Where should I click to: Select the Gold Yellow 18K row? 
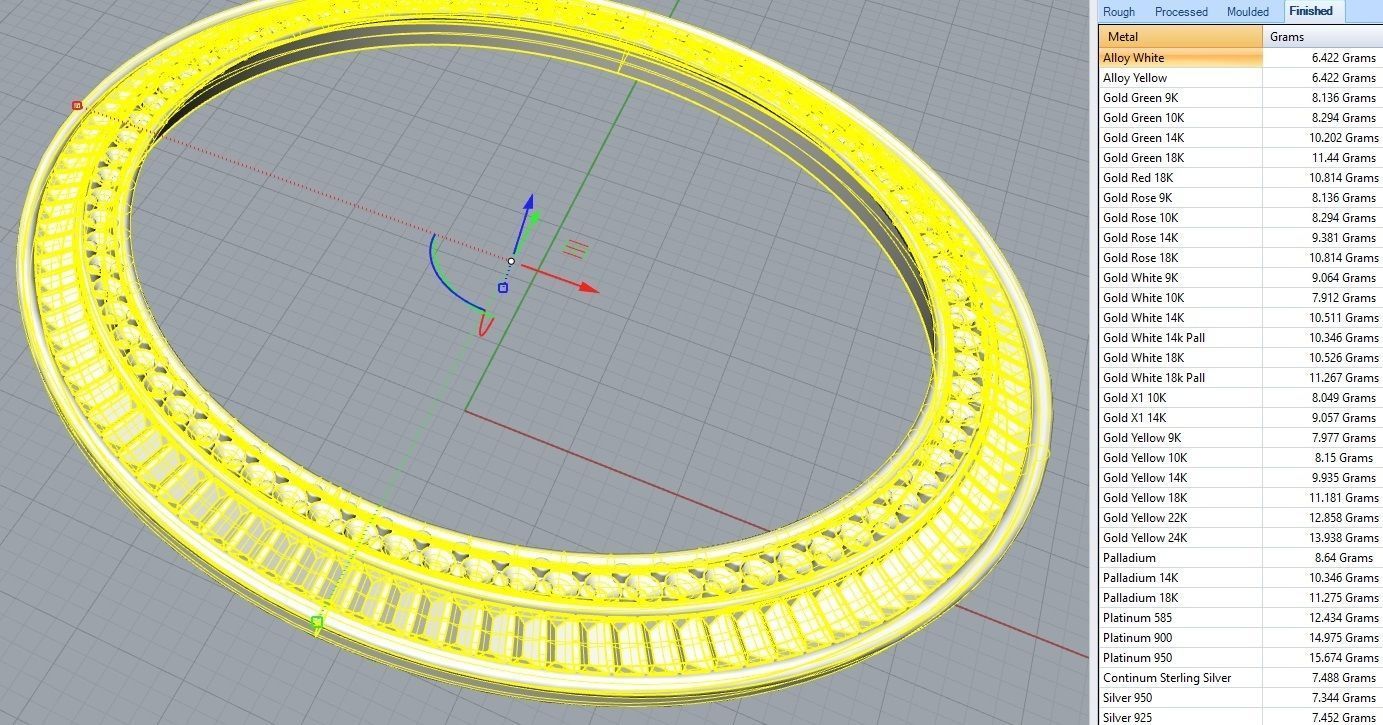[1240, 498]
